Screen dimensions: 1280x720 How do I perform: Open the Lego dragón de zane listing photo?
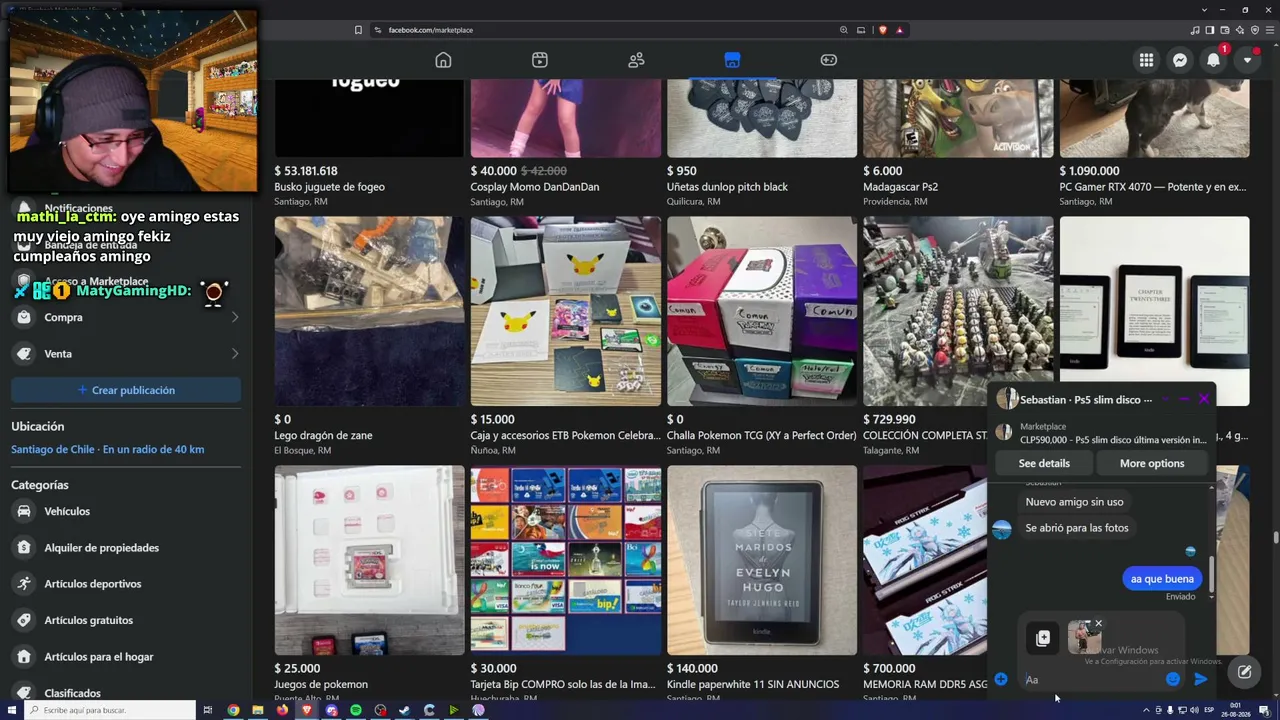369,311
